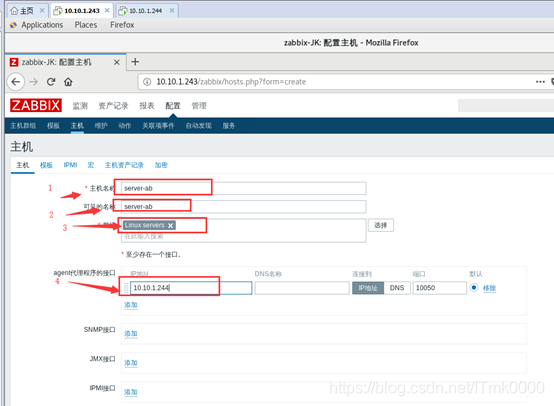Go to 关联项事件 submenu
This screenshot has width=554, height=406.
coord(158,126)
